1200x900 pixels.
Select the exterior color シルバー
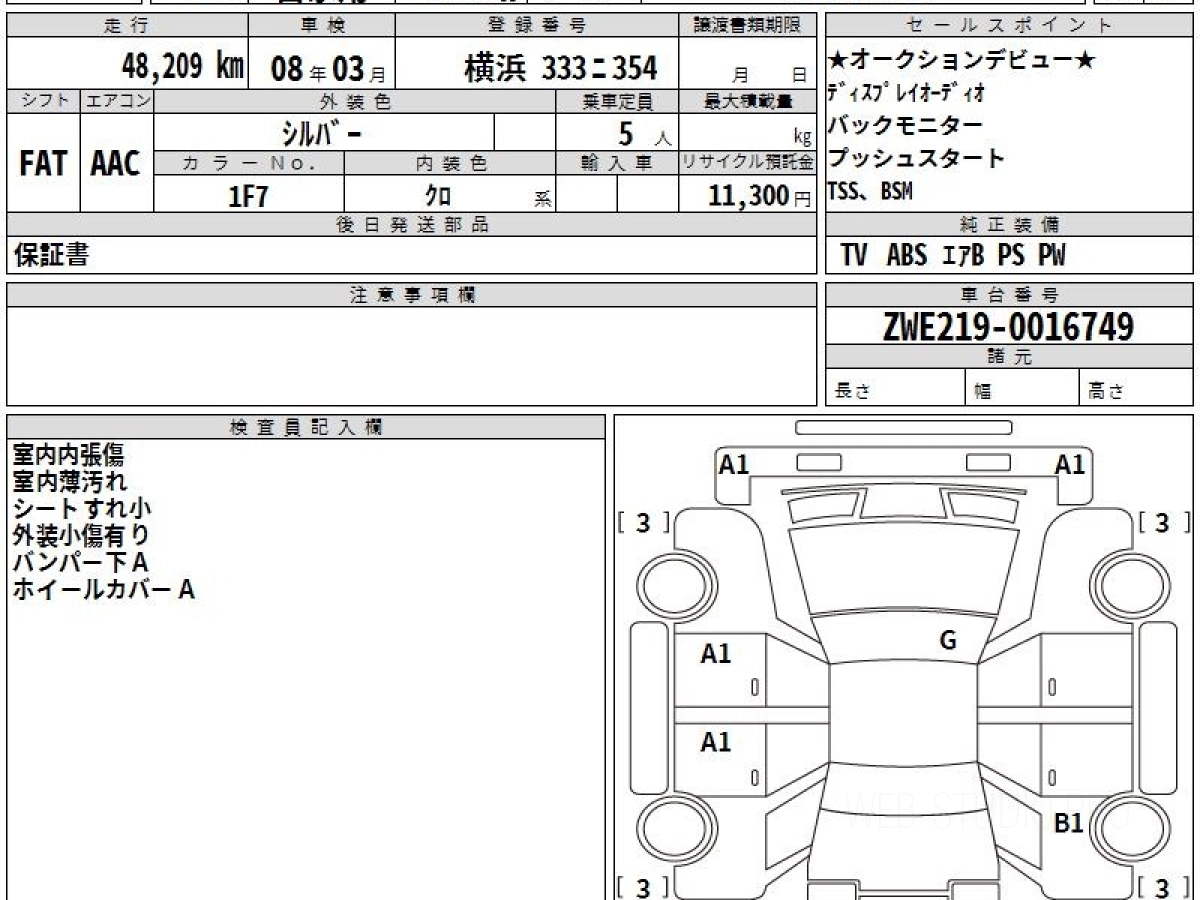tap(322, 133)
